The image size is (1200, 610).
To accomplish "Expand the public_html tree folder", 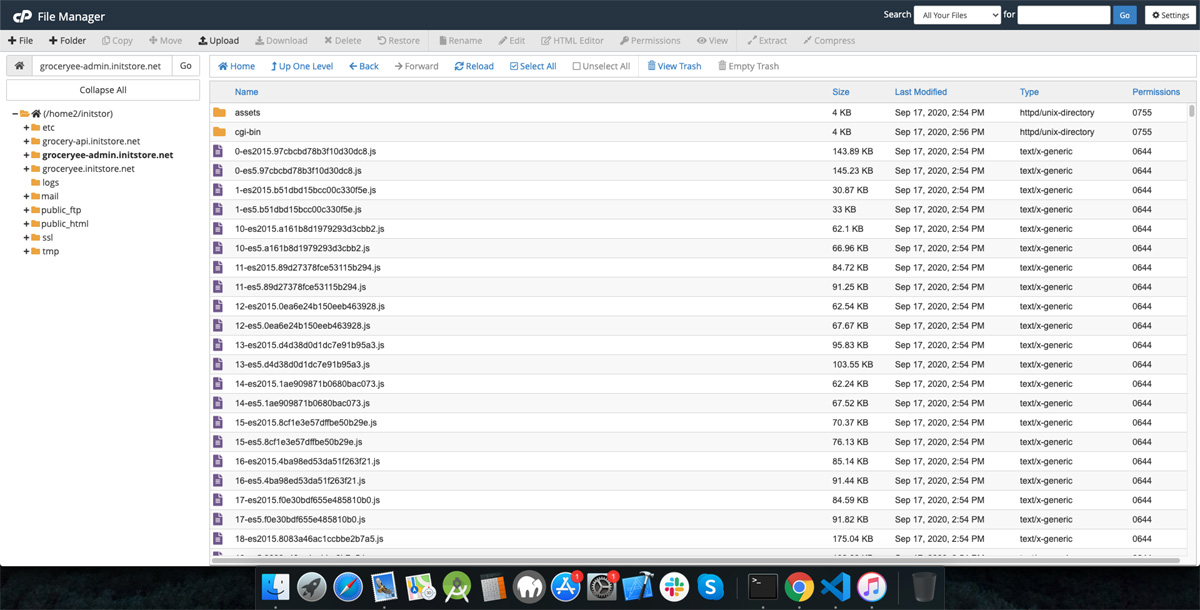I will 26,224.
